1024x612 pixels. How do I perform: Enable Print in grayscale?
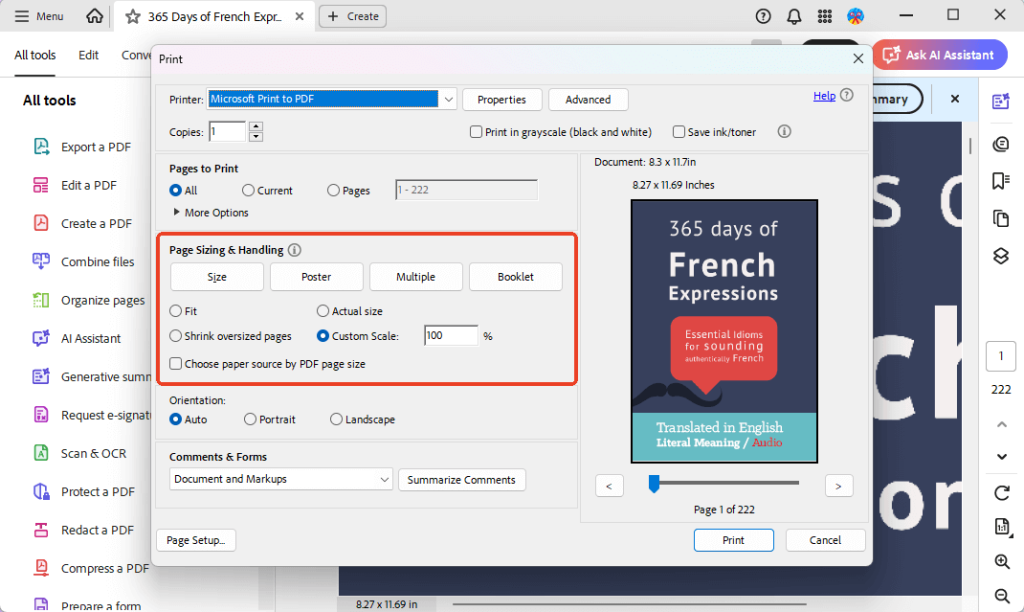click(476, 132)
